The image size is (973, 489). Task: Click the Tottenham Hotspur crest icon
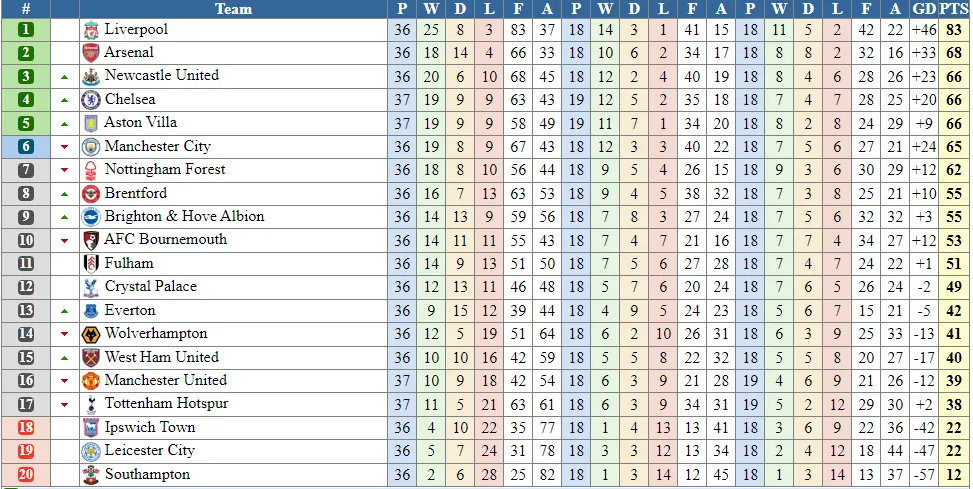tap(91, 404)
